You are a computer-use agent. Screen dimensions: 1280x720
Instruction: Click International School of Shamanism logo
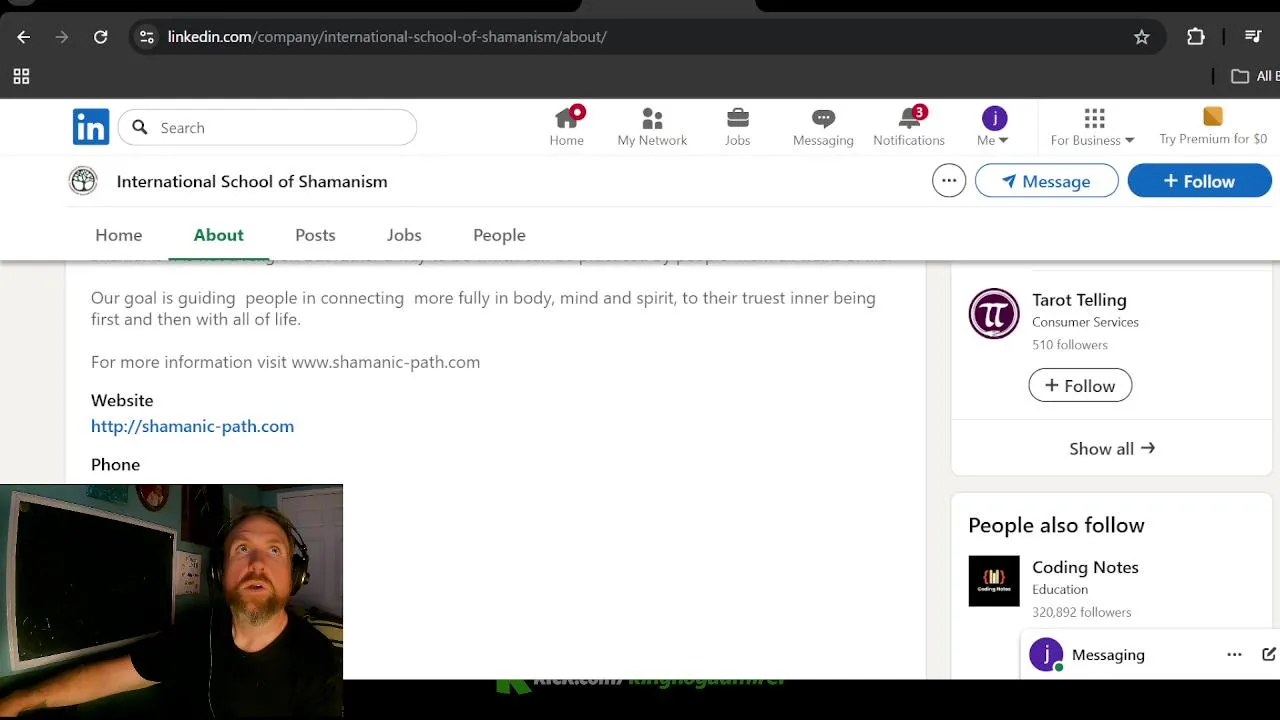tap(83, 181)
